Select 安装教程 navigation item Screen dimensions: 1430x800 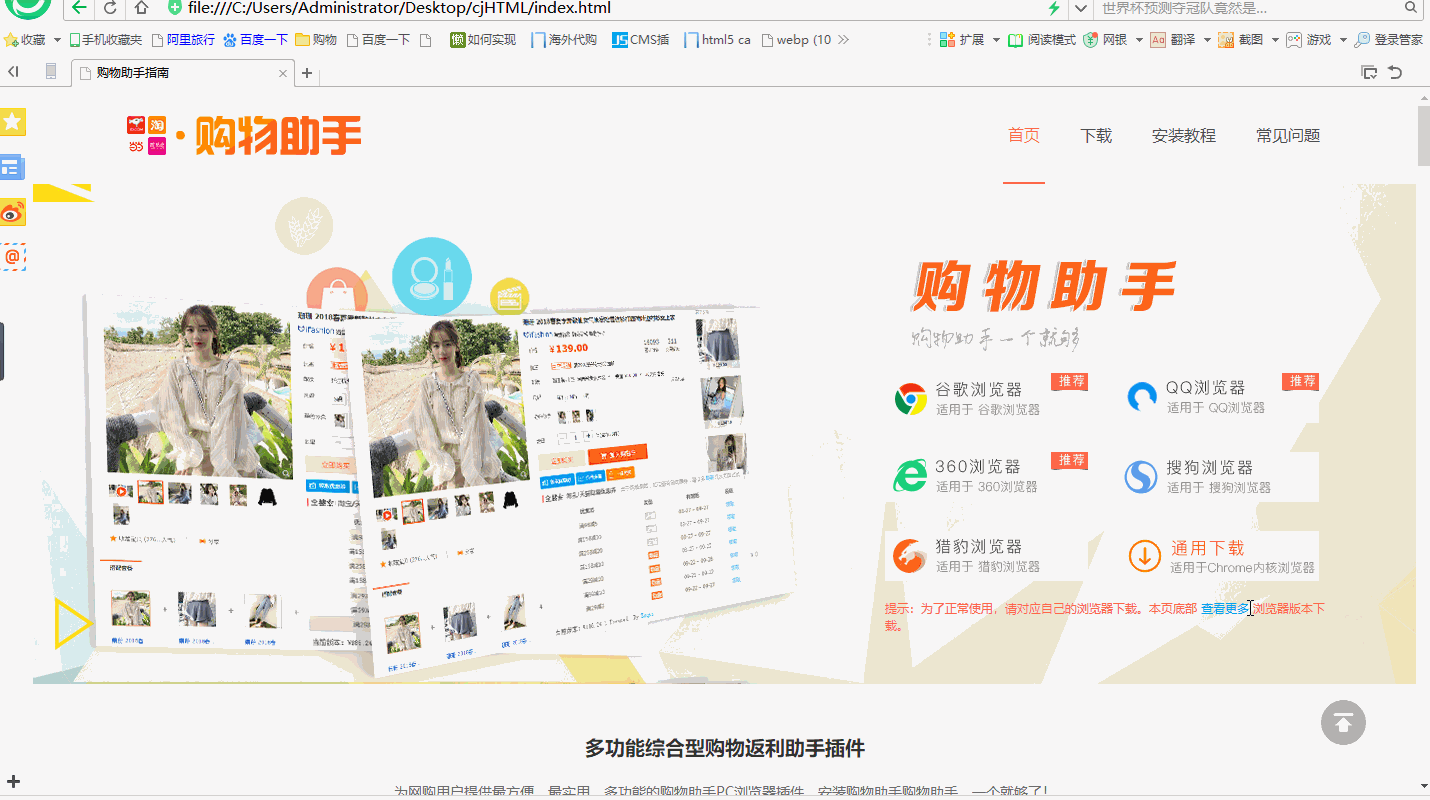1184,136
